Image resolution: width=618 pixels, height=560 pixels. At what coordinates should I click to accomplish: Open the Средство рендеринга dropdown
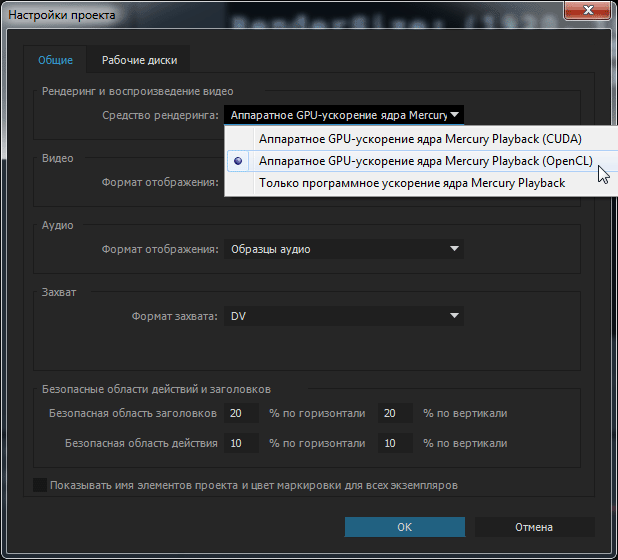pyautogui.click(x=344, y=115)
